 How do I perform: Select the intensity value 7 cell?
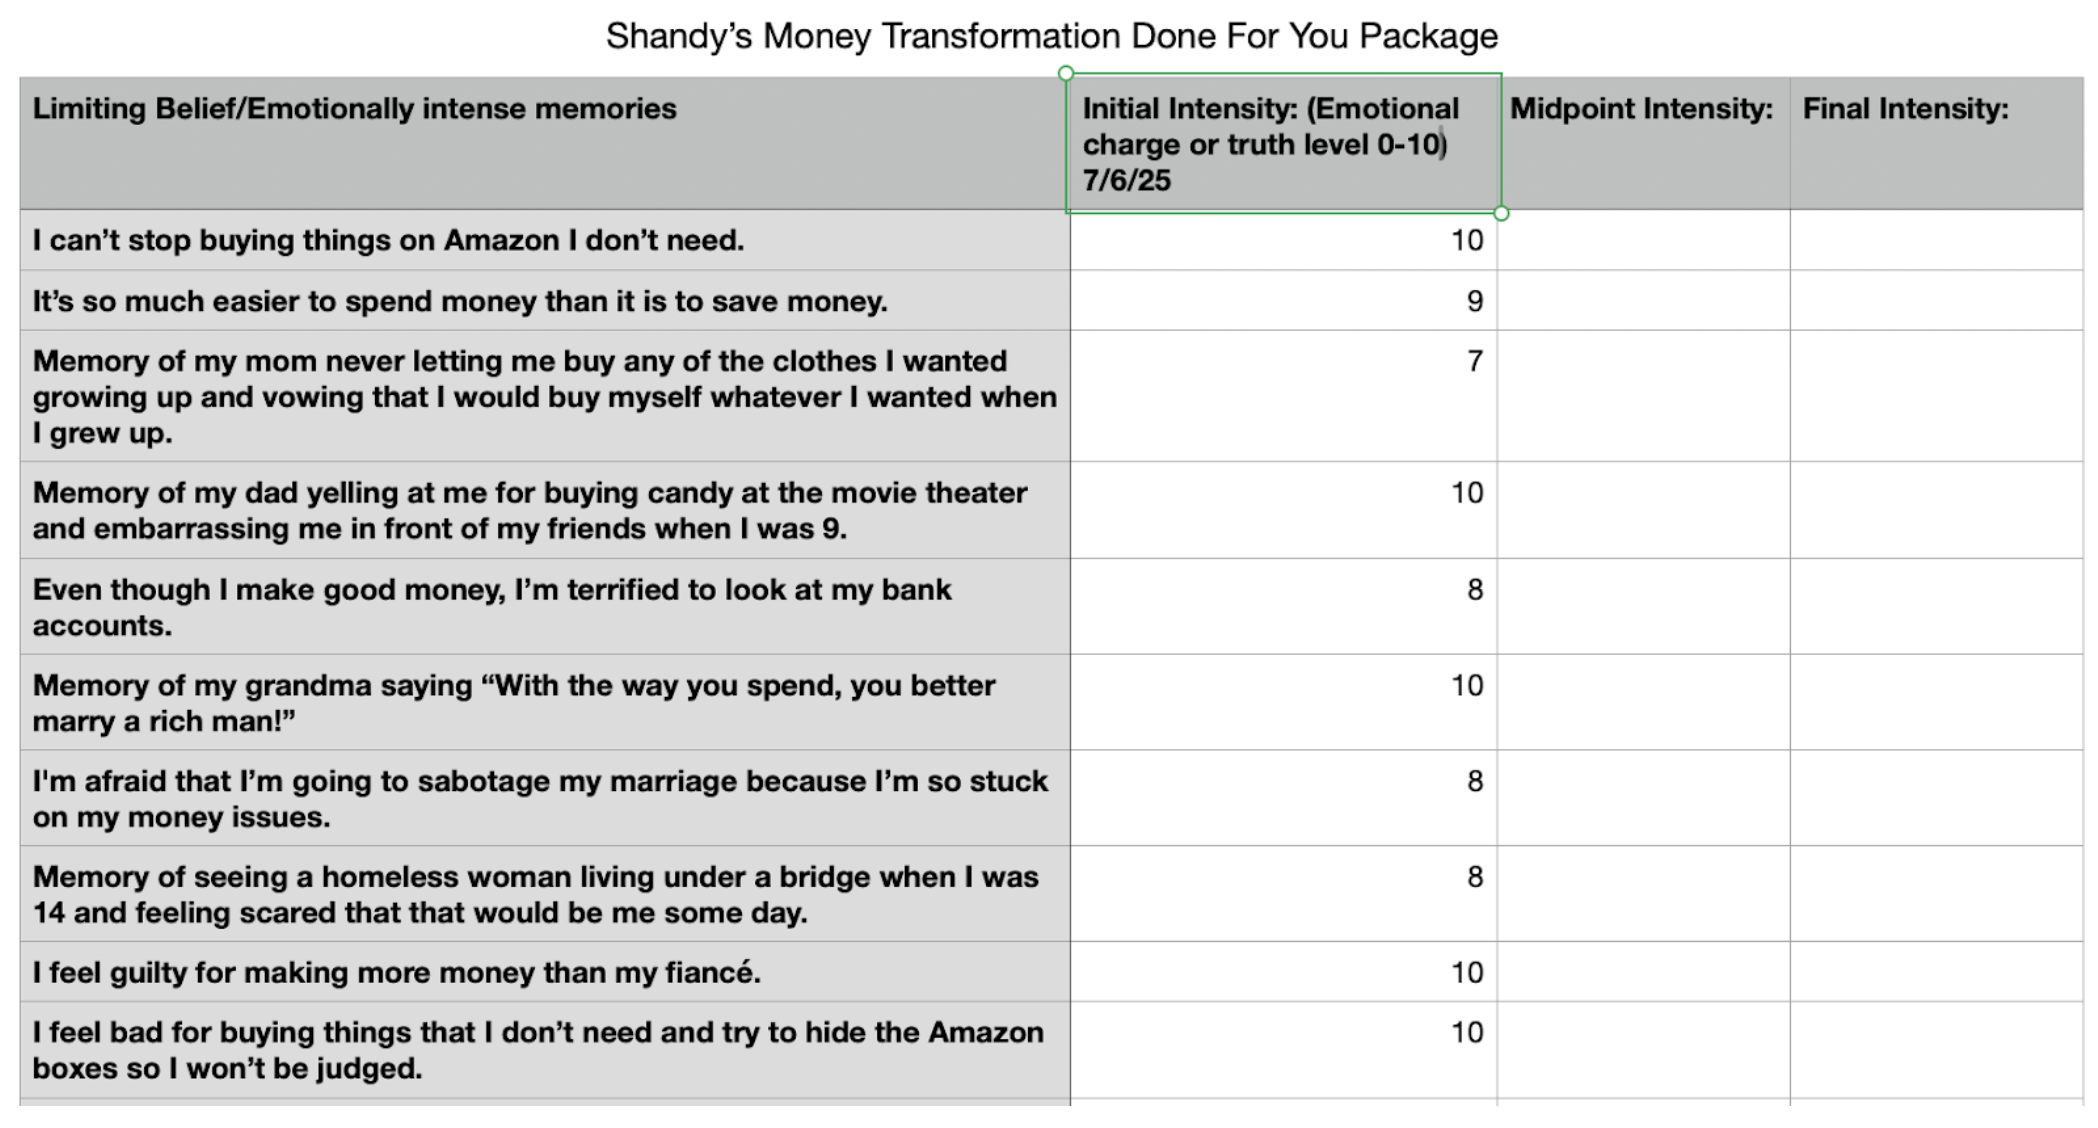(1283, 396)
